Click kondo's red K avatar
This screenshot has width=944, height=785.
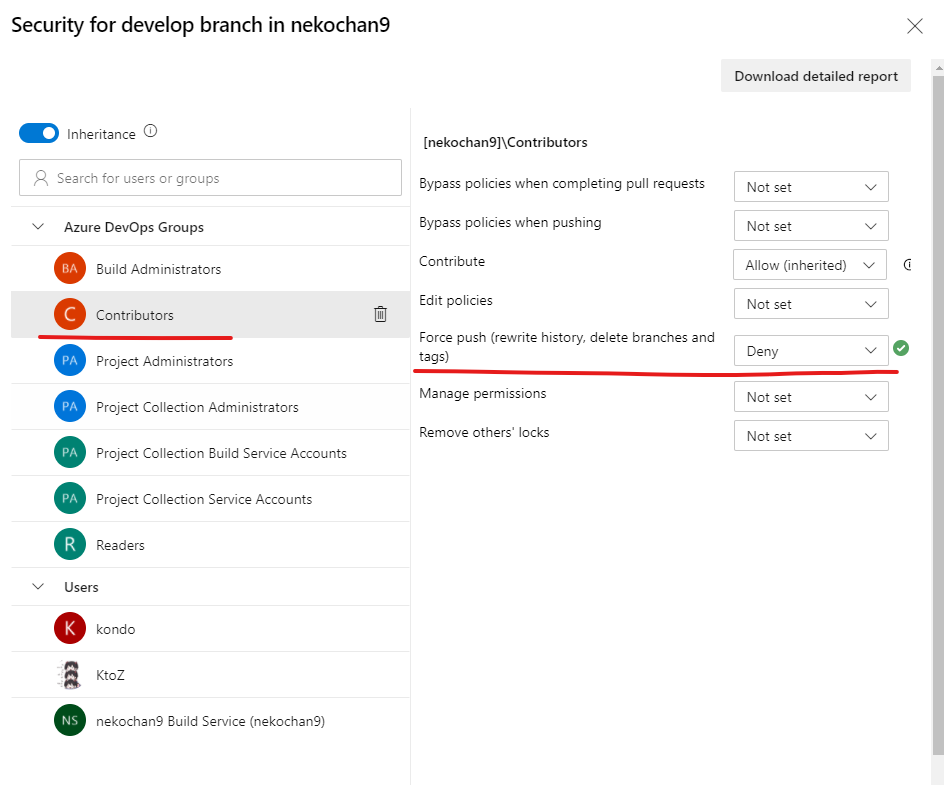(x=70, y=628)
